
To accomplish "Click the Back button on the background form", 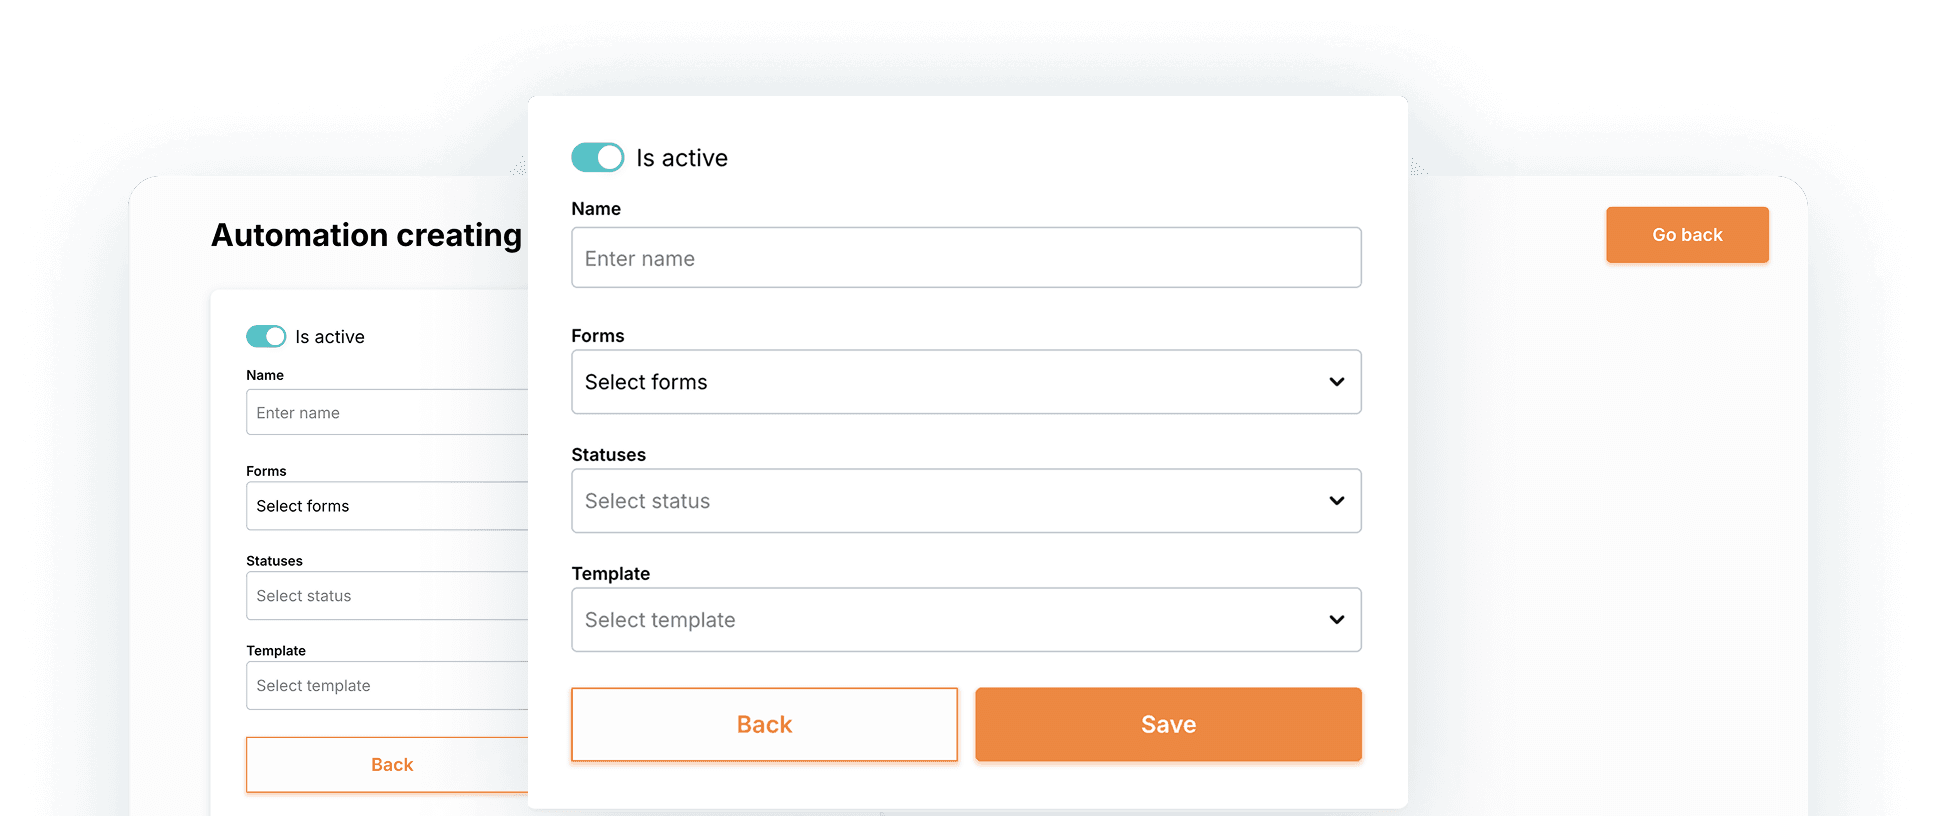I will [x=391, y=764].
